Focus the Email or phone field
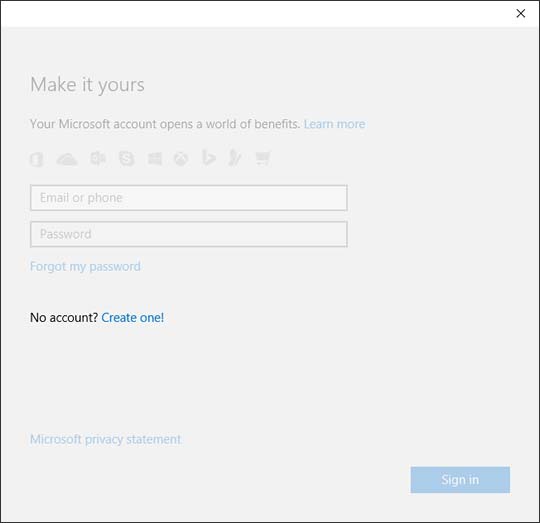The height and width of the screenshot is (523, 540). point(189,198)
